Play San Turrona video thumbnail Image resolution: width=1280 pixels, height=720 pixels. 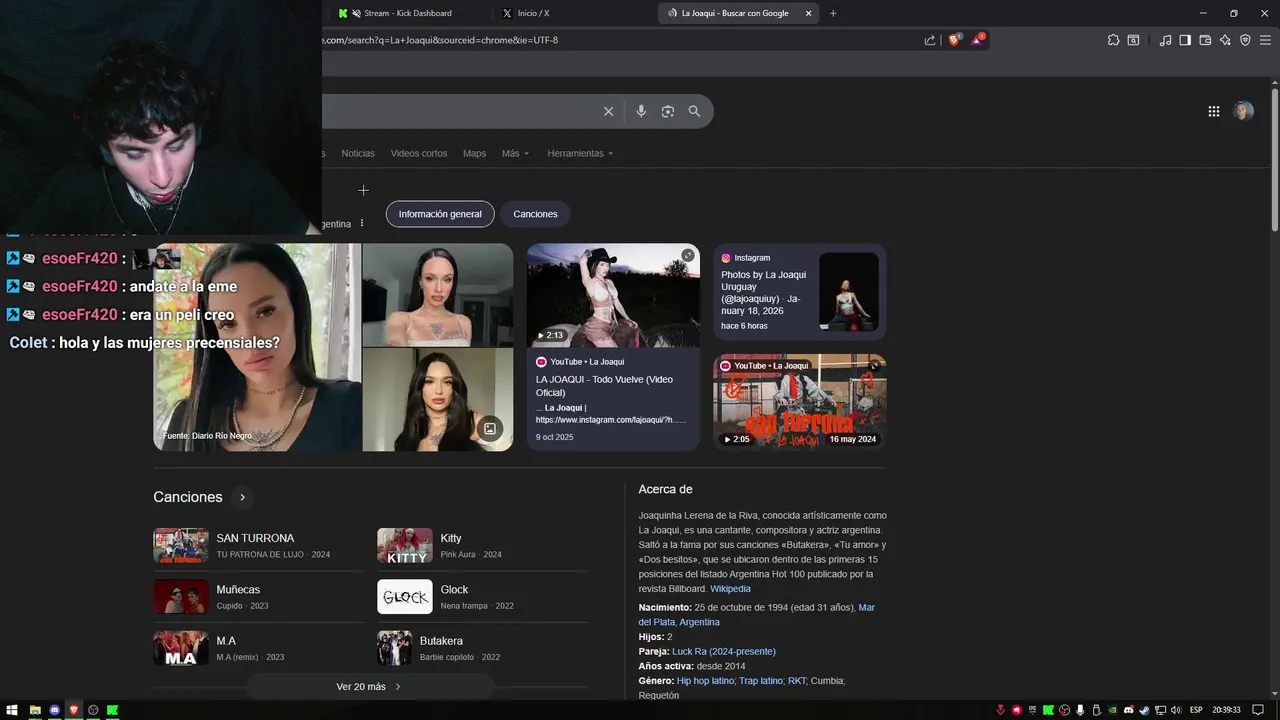tap(799, 401)
